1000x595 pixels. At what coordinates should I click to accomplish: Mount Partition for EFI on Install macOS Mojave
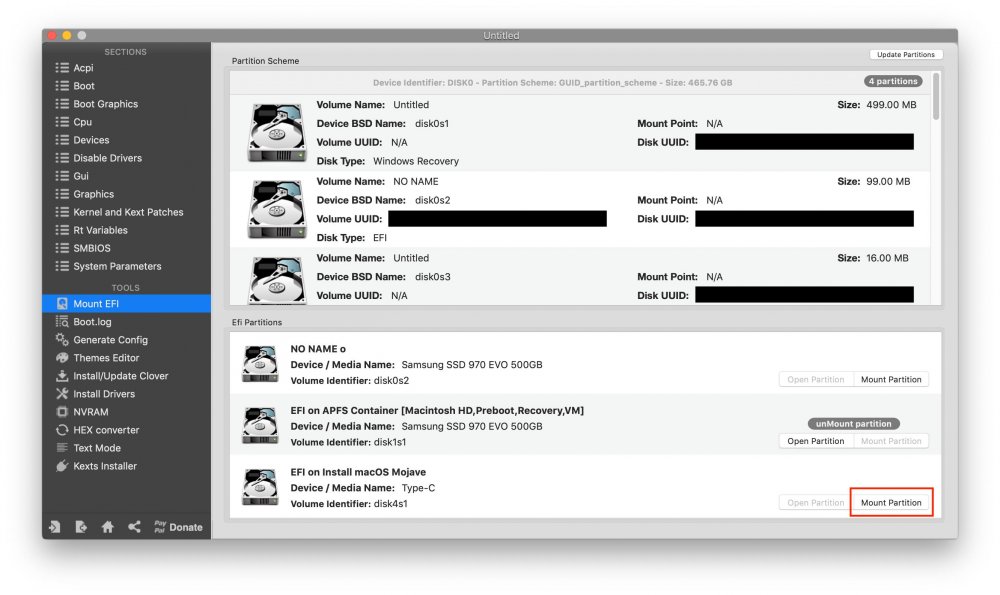pyautogui.click(x=891, y=503)
